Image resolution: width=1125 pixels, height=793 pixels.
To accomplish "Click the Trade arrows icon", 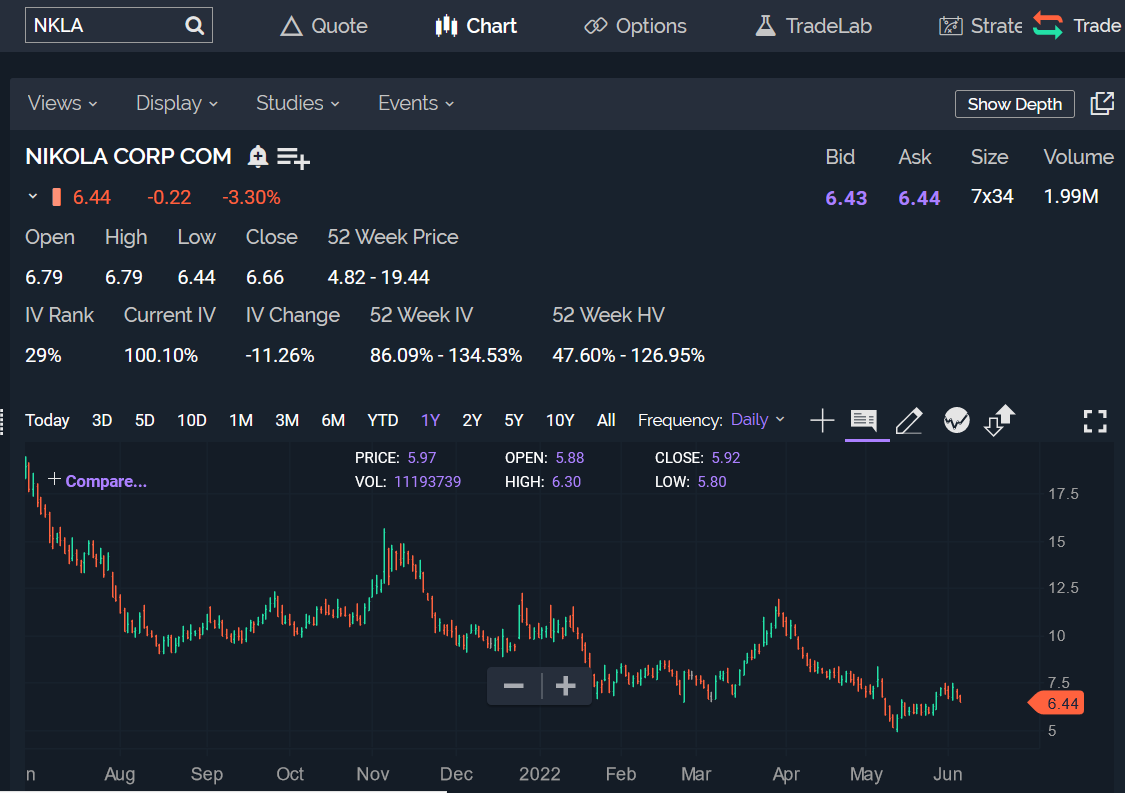I will point(1048,26).
